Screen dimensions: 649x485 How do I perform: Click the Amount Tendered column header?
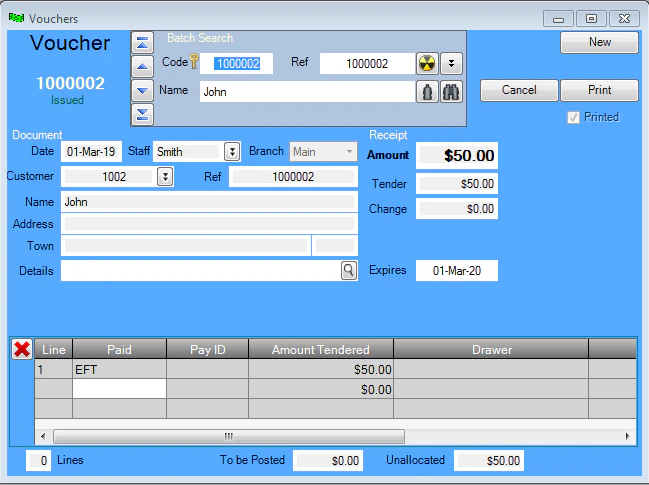click(321, 350)
